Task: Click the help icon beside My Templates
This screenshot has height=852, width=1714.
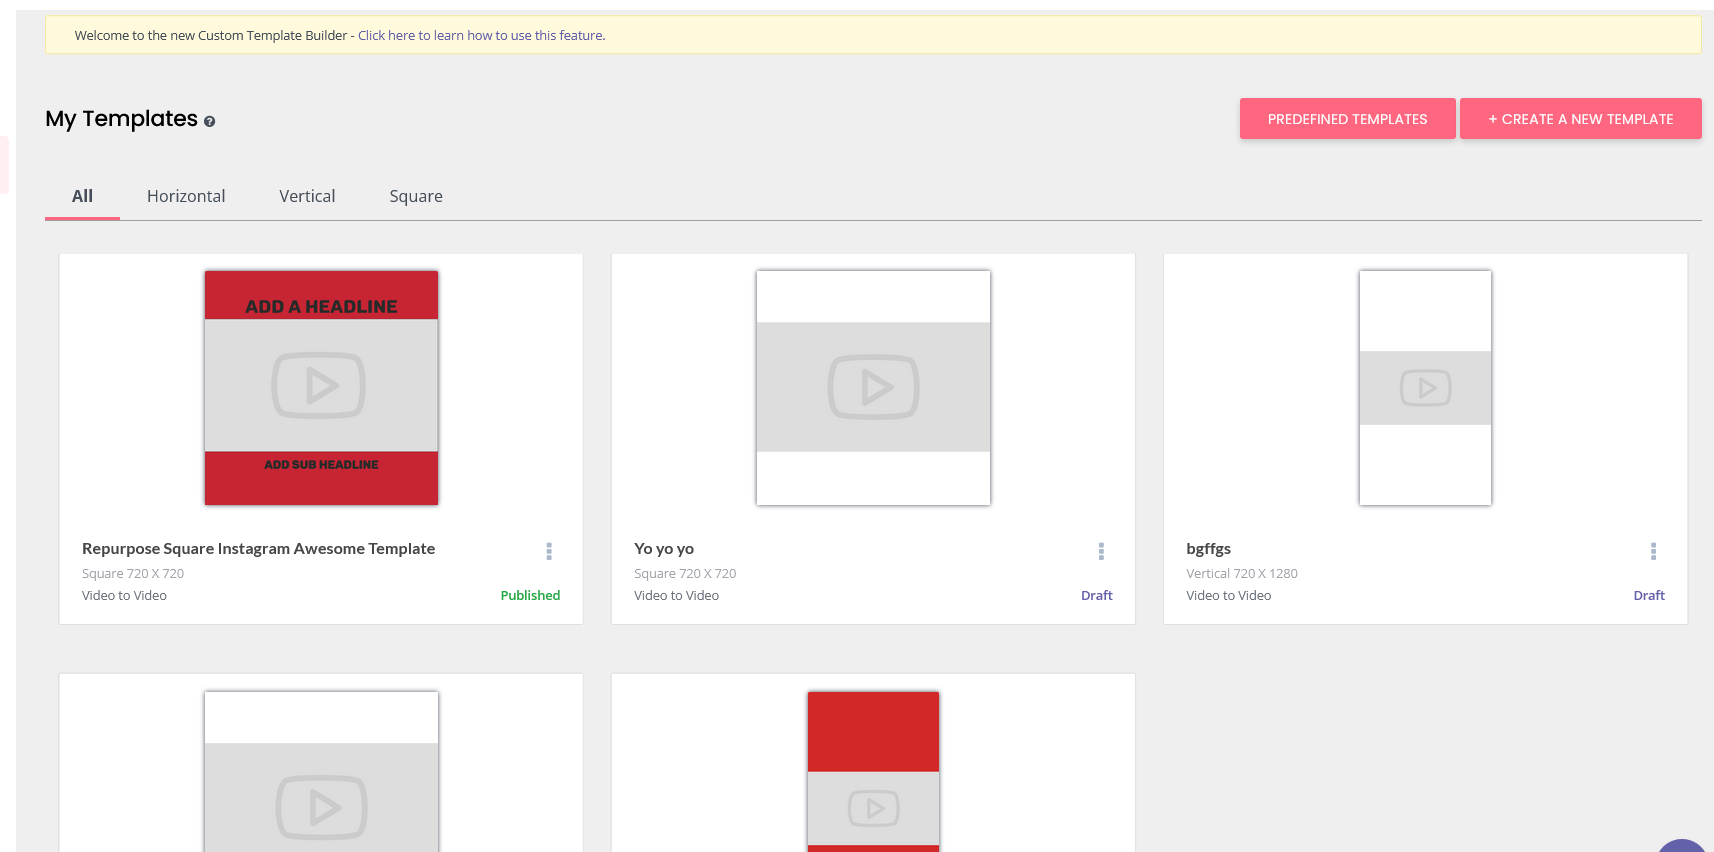Action: (209, 121)
